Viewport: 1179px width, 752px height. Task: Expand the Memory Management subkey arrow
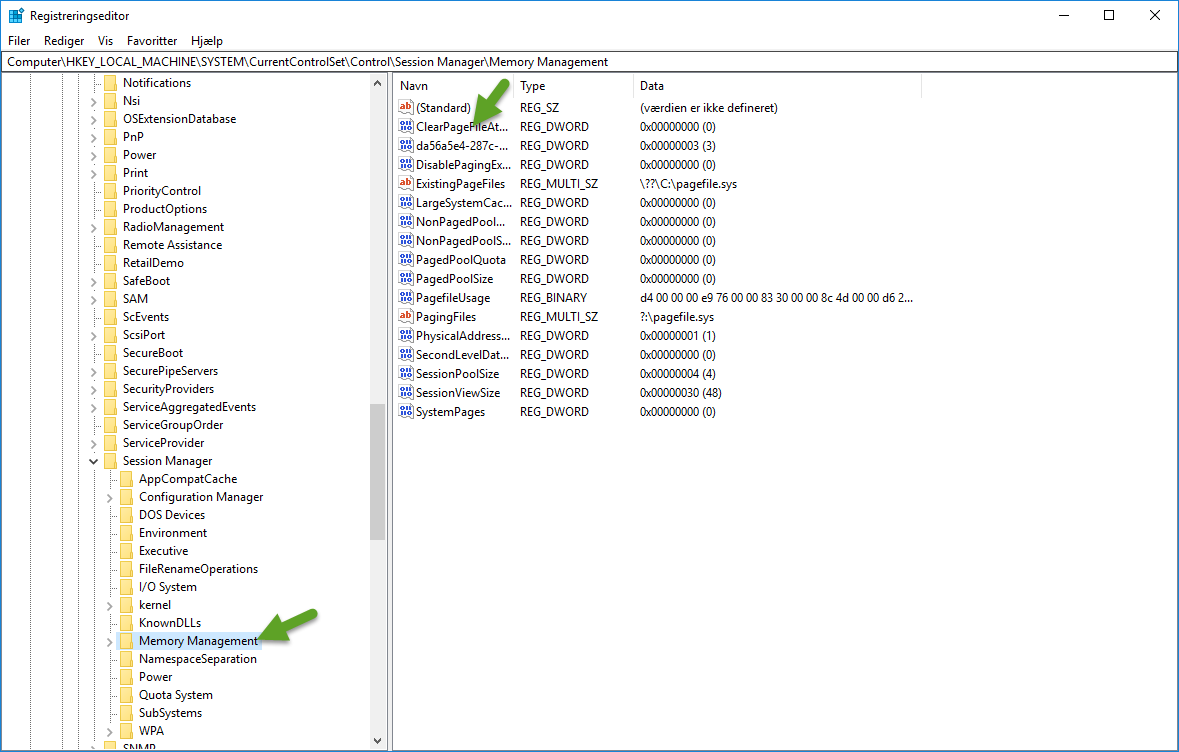pos(109,641)
